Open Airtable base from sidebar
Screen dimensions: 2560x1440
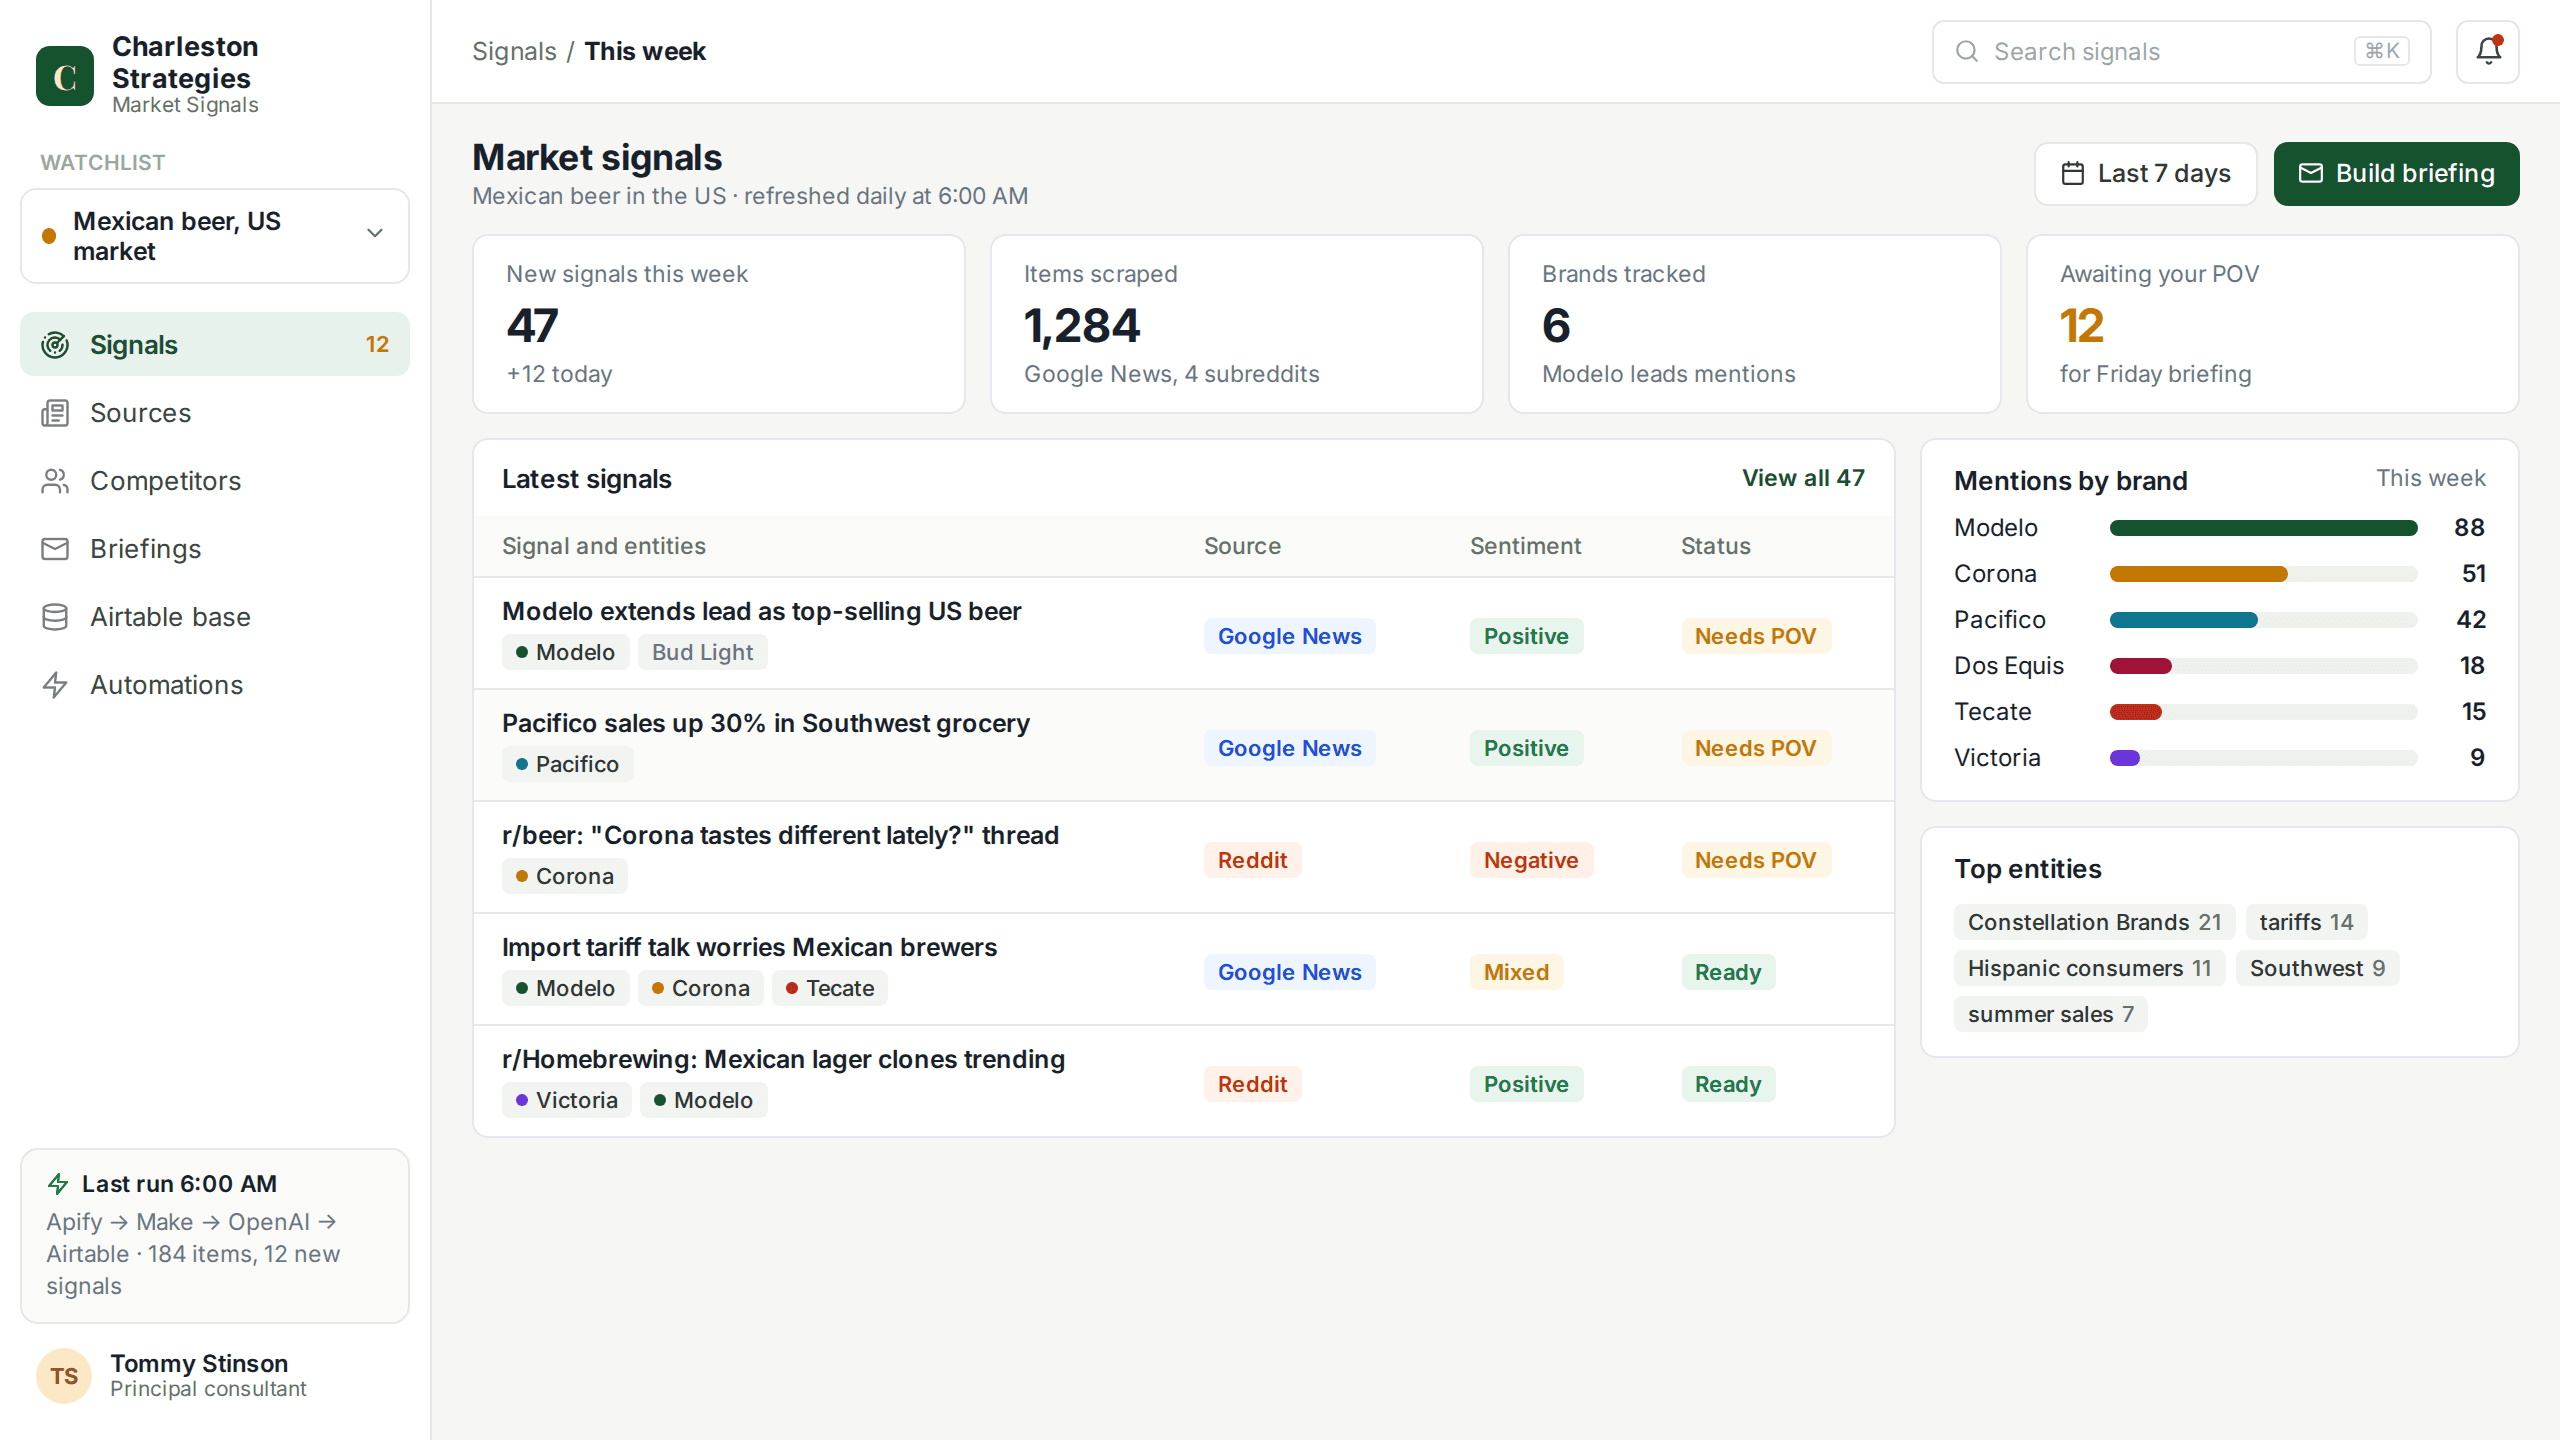click(215, 617)
